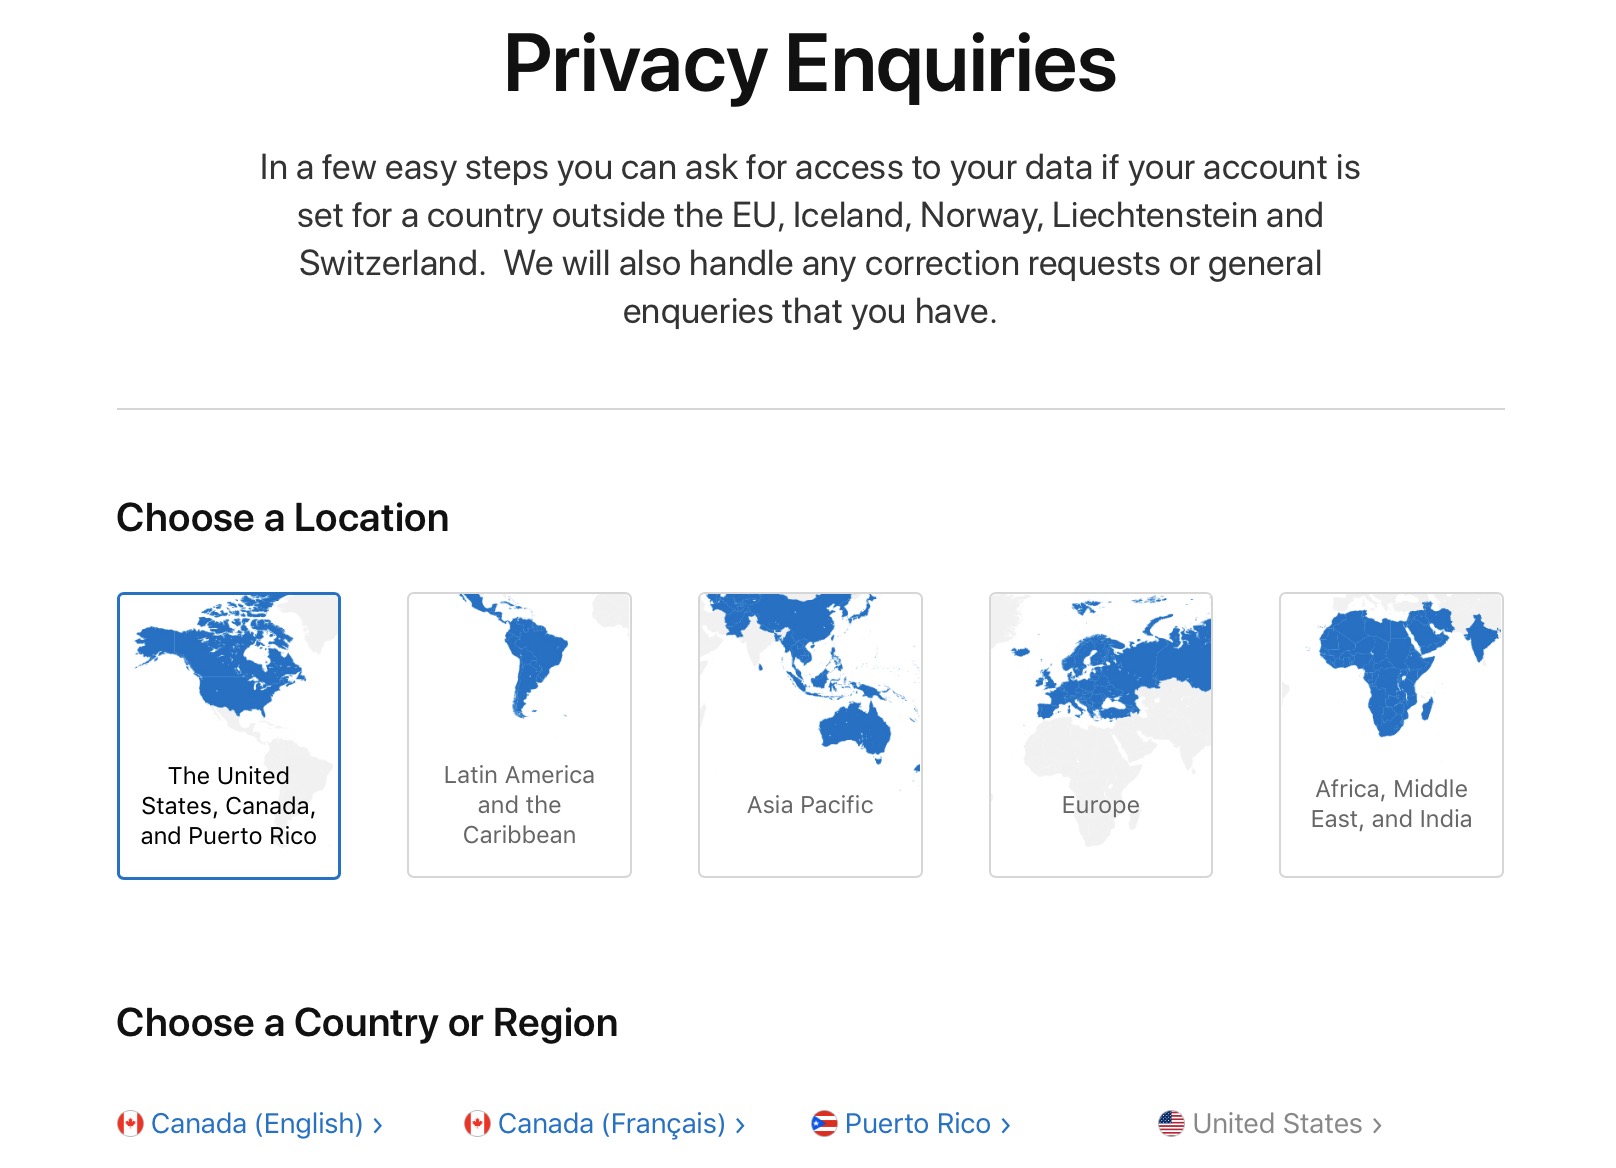Screen dimensions: 1616x1168
Task: Click the chevron after Puerto Rico
Action: pos(1006,1125)
